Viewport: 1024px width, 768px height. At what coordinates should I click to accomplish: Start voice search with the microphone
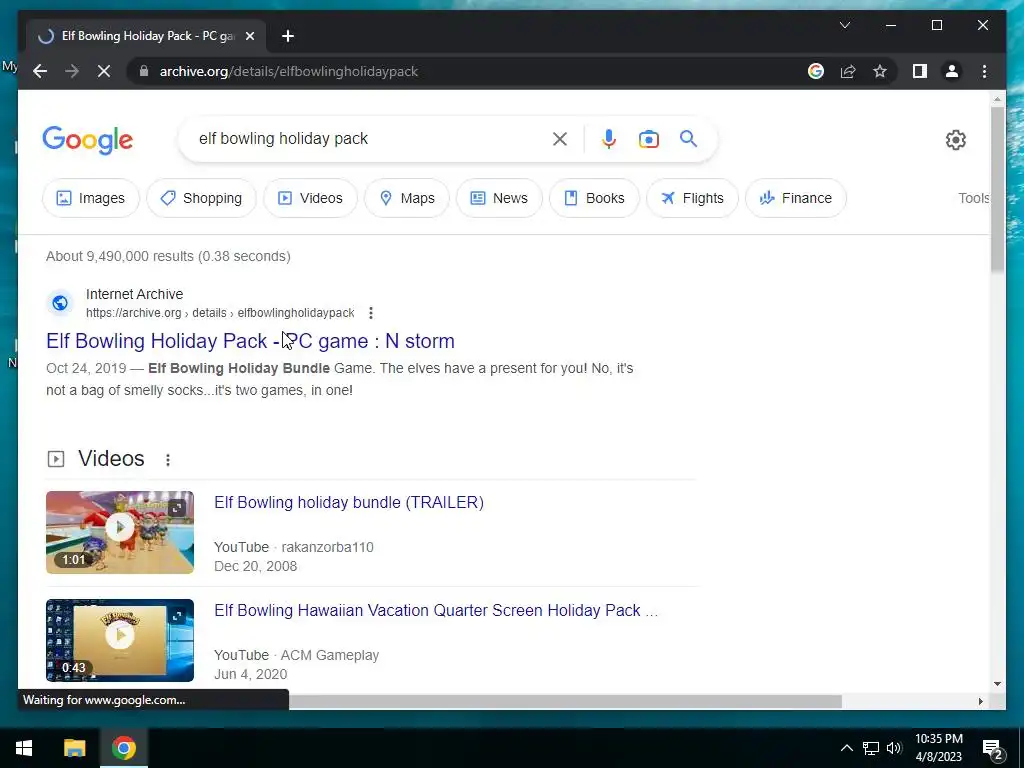click(x=609, y=138)
